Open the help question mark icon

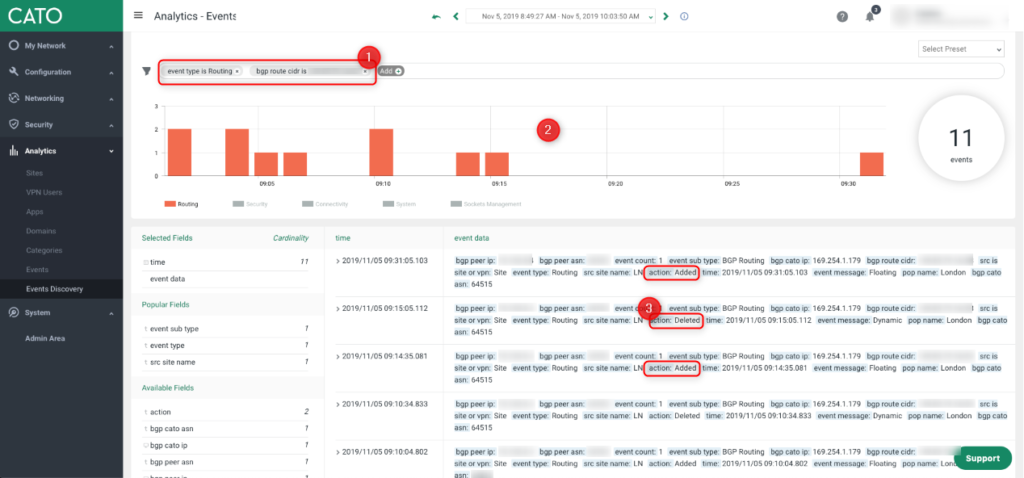(842, 17)
